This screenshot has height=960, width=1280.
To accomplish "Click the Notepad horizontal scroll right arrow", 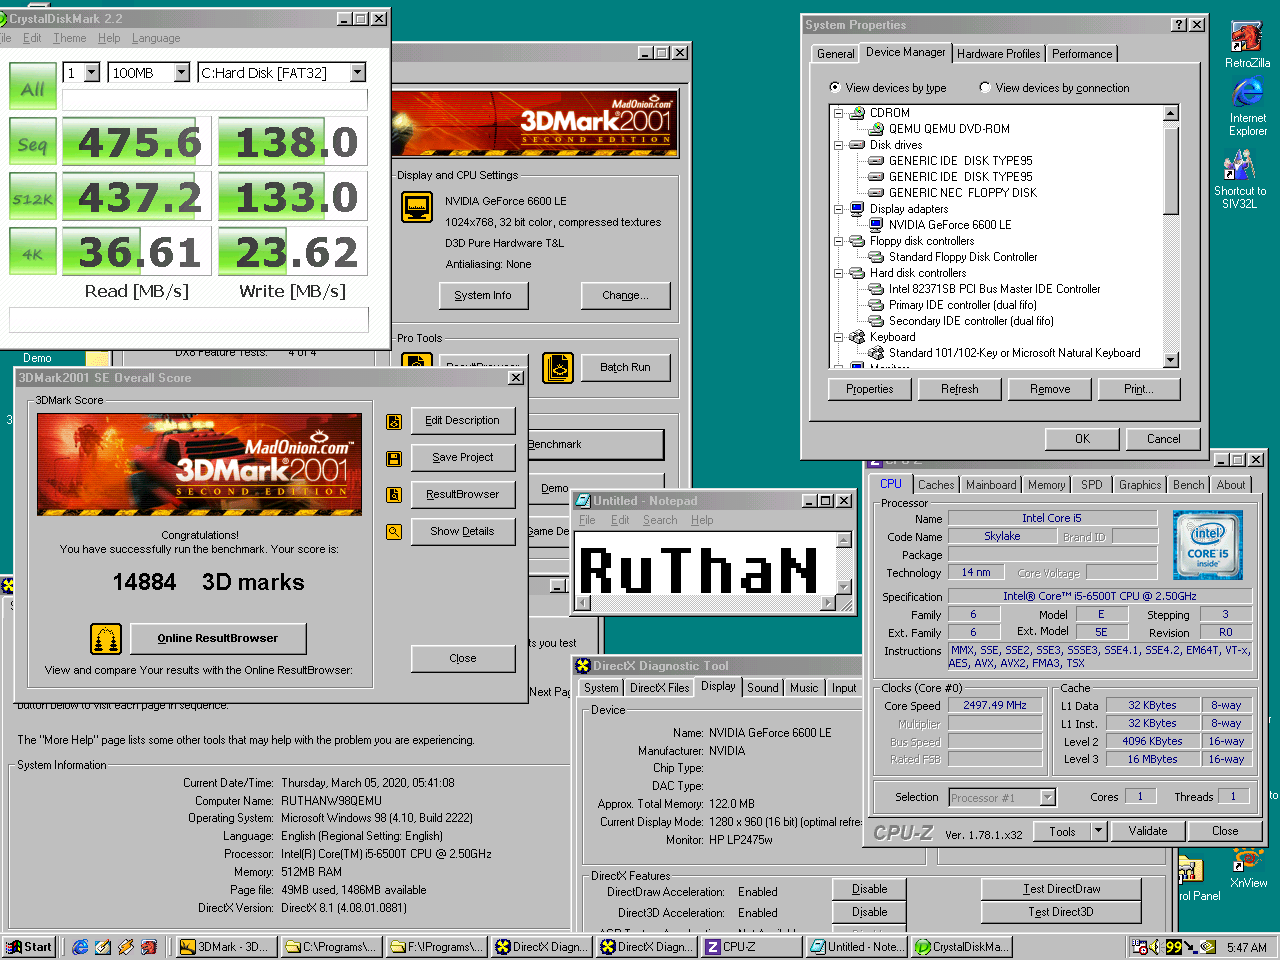I will point(827,603).
